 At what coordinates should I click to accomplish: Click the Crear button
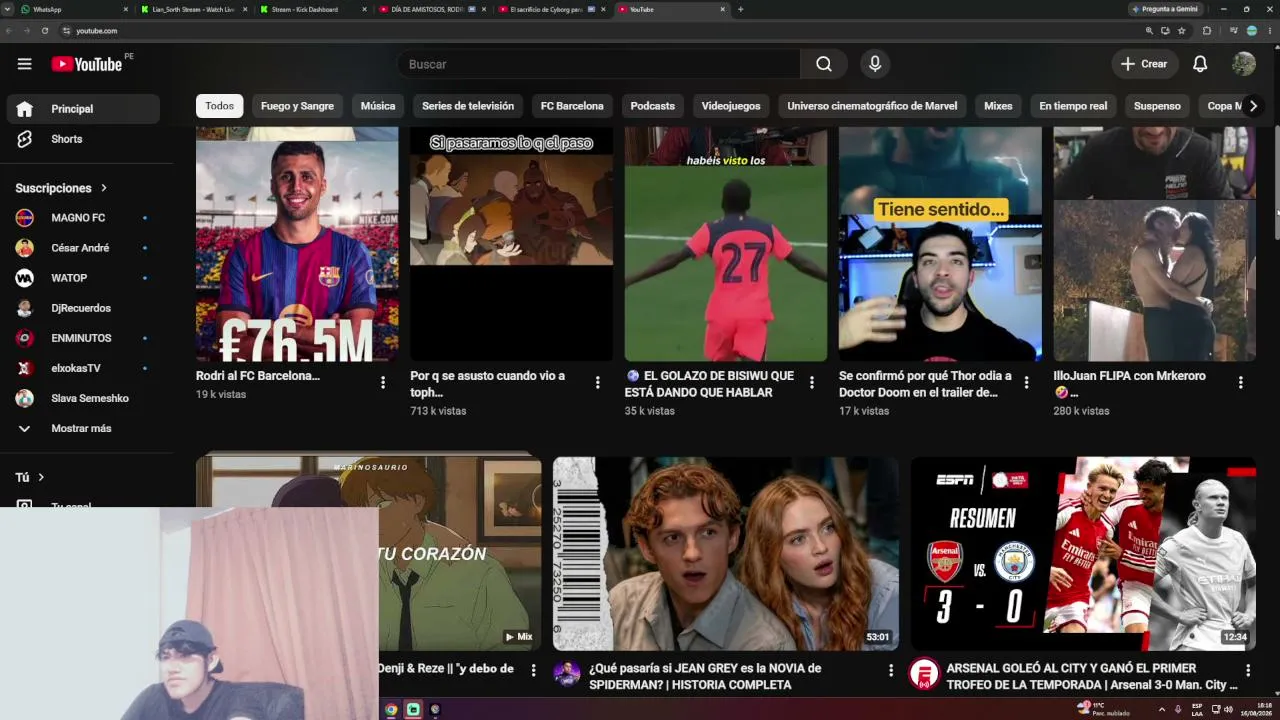[x=1144, y=64]
